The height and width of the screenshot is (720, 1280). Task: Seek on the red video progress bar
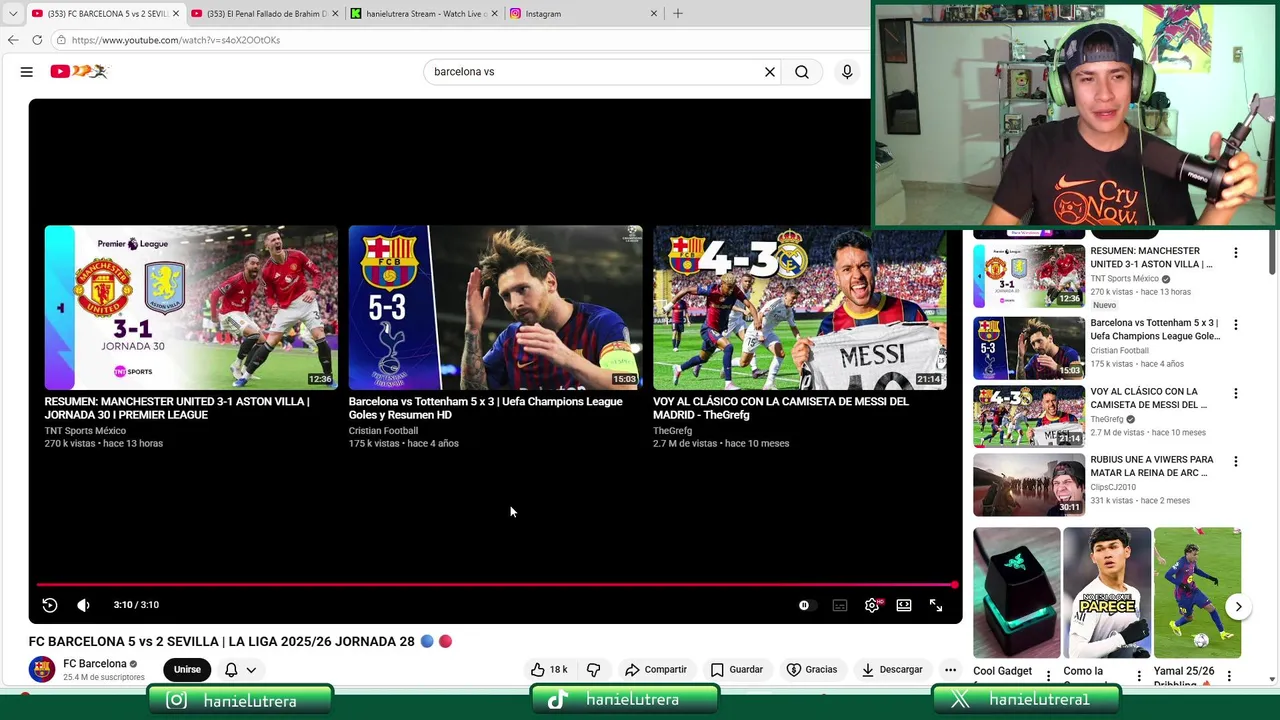tap(496, 585)
